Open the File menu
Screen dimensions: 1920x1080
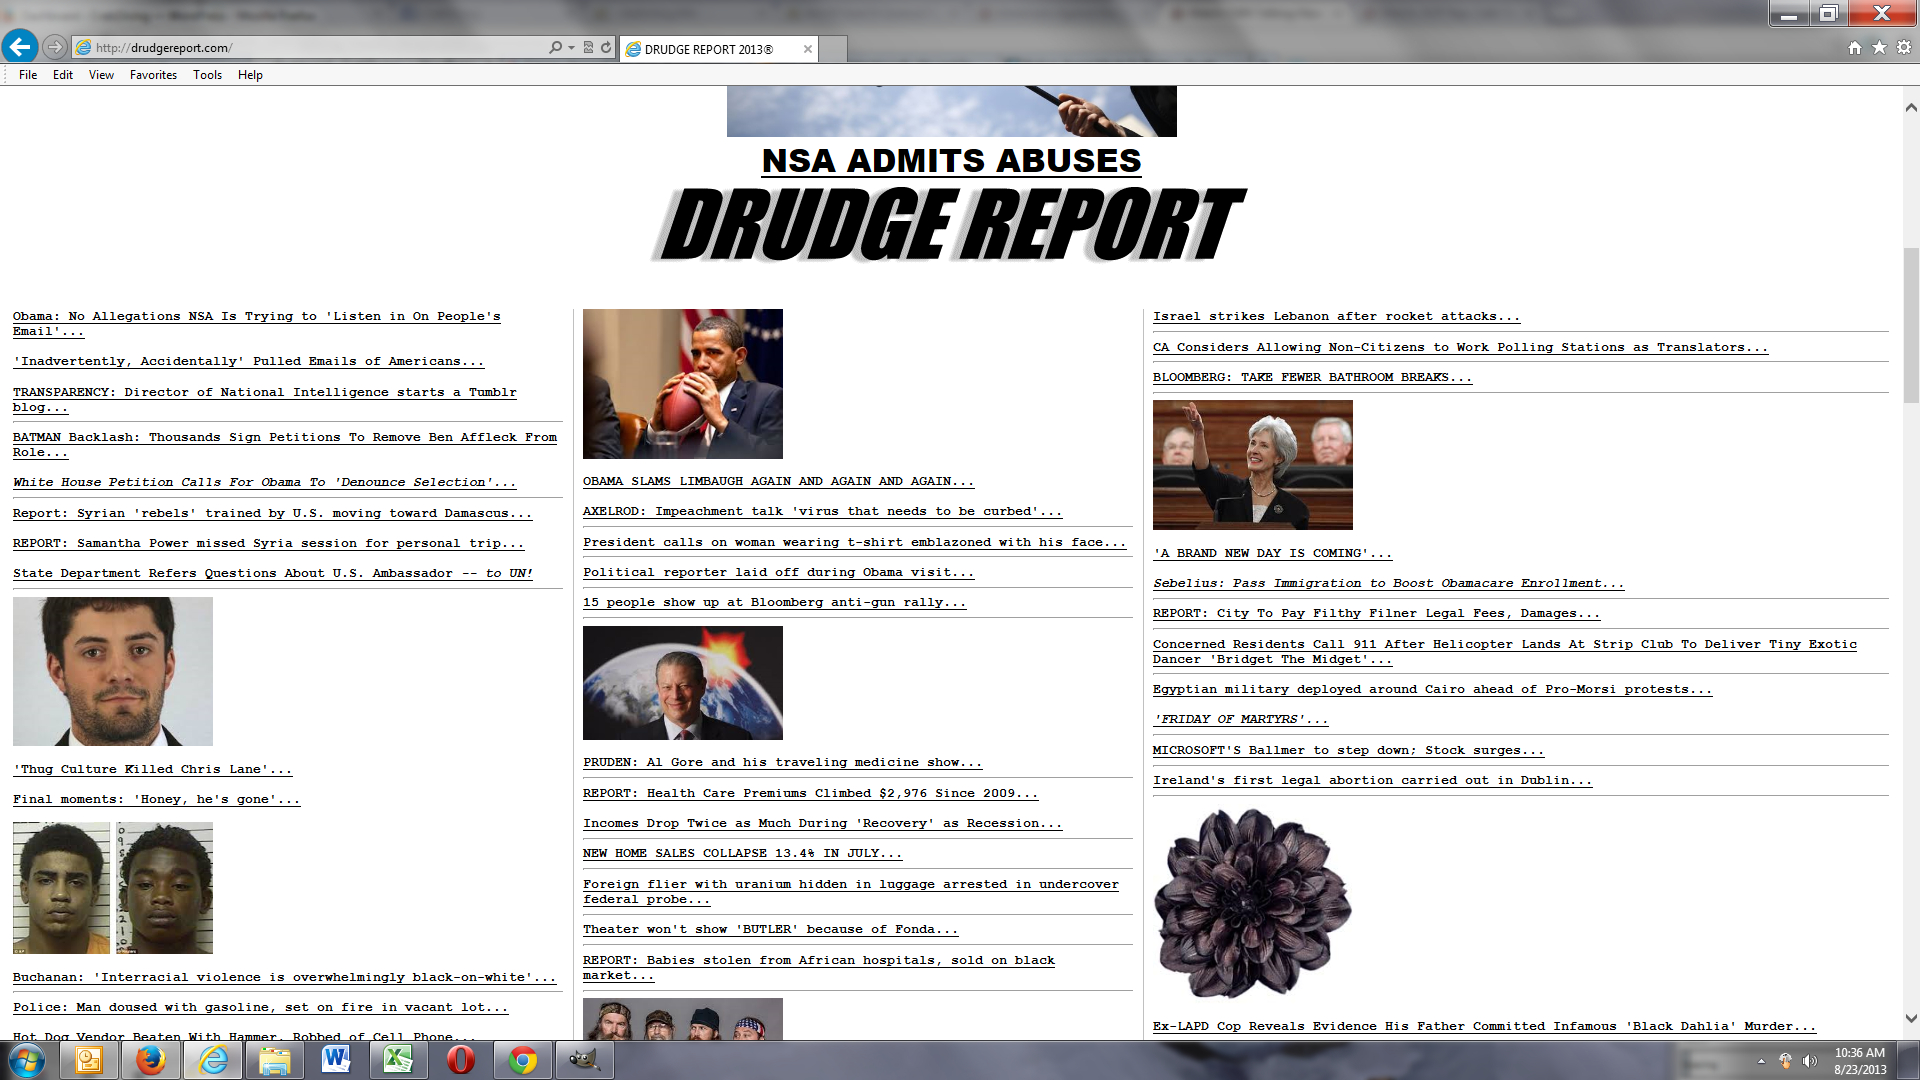28,75
